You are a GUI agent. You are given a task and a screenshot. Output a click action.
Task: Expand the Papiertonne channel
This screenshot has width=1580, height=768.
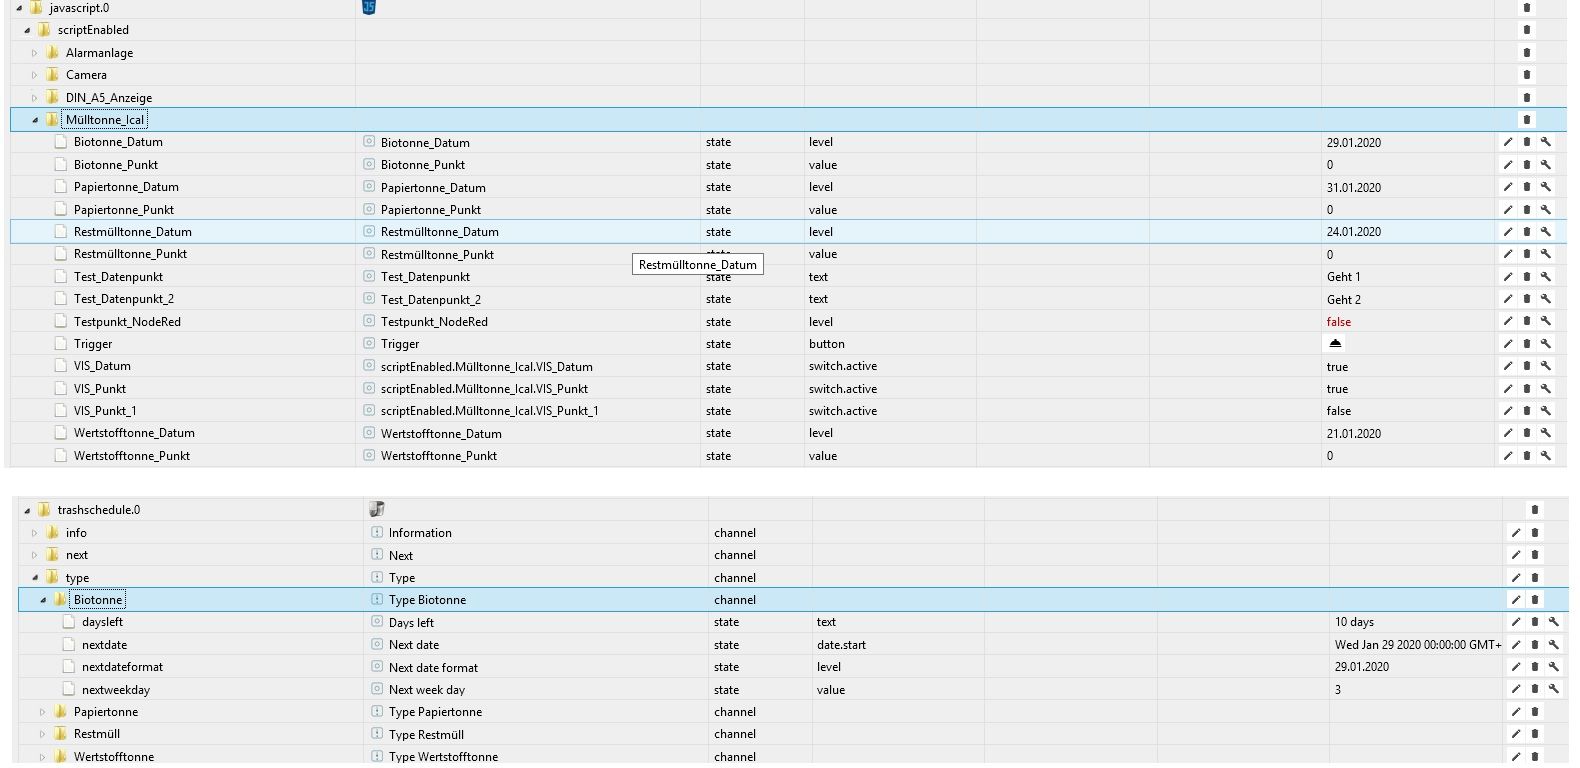(43, 712)
